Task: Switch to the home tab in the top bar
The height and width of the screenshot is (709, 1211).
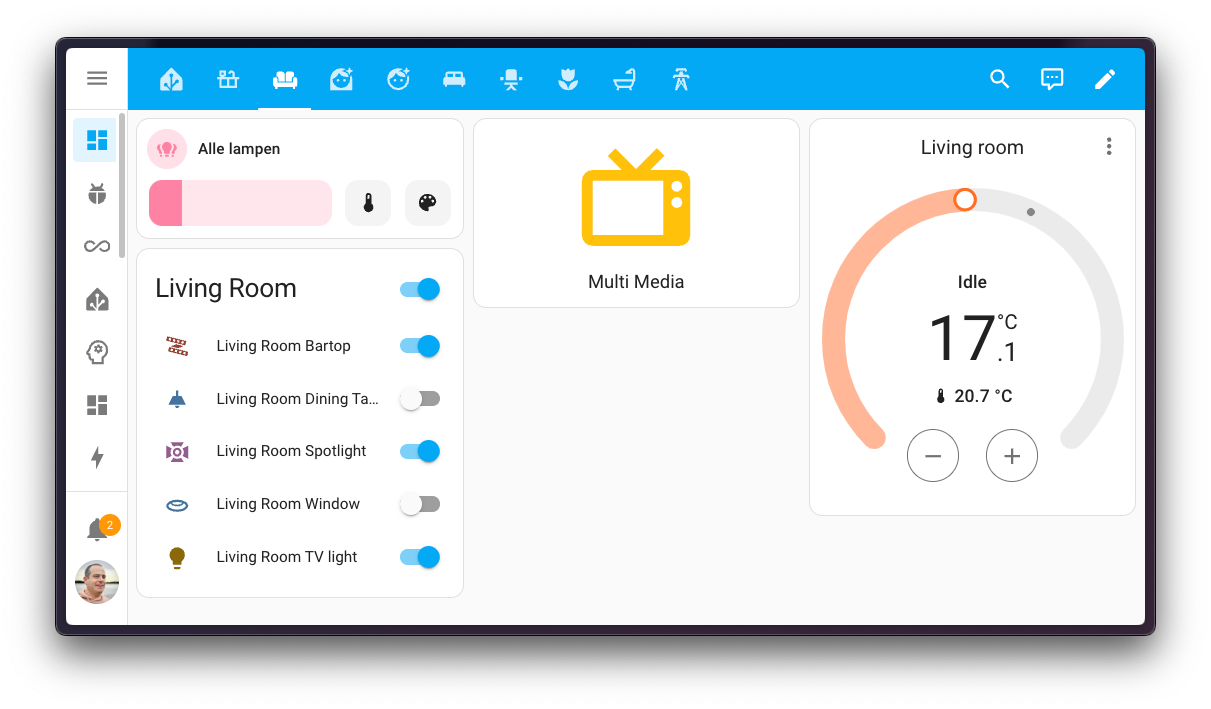Action: click(x=171, y=79)
